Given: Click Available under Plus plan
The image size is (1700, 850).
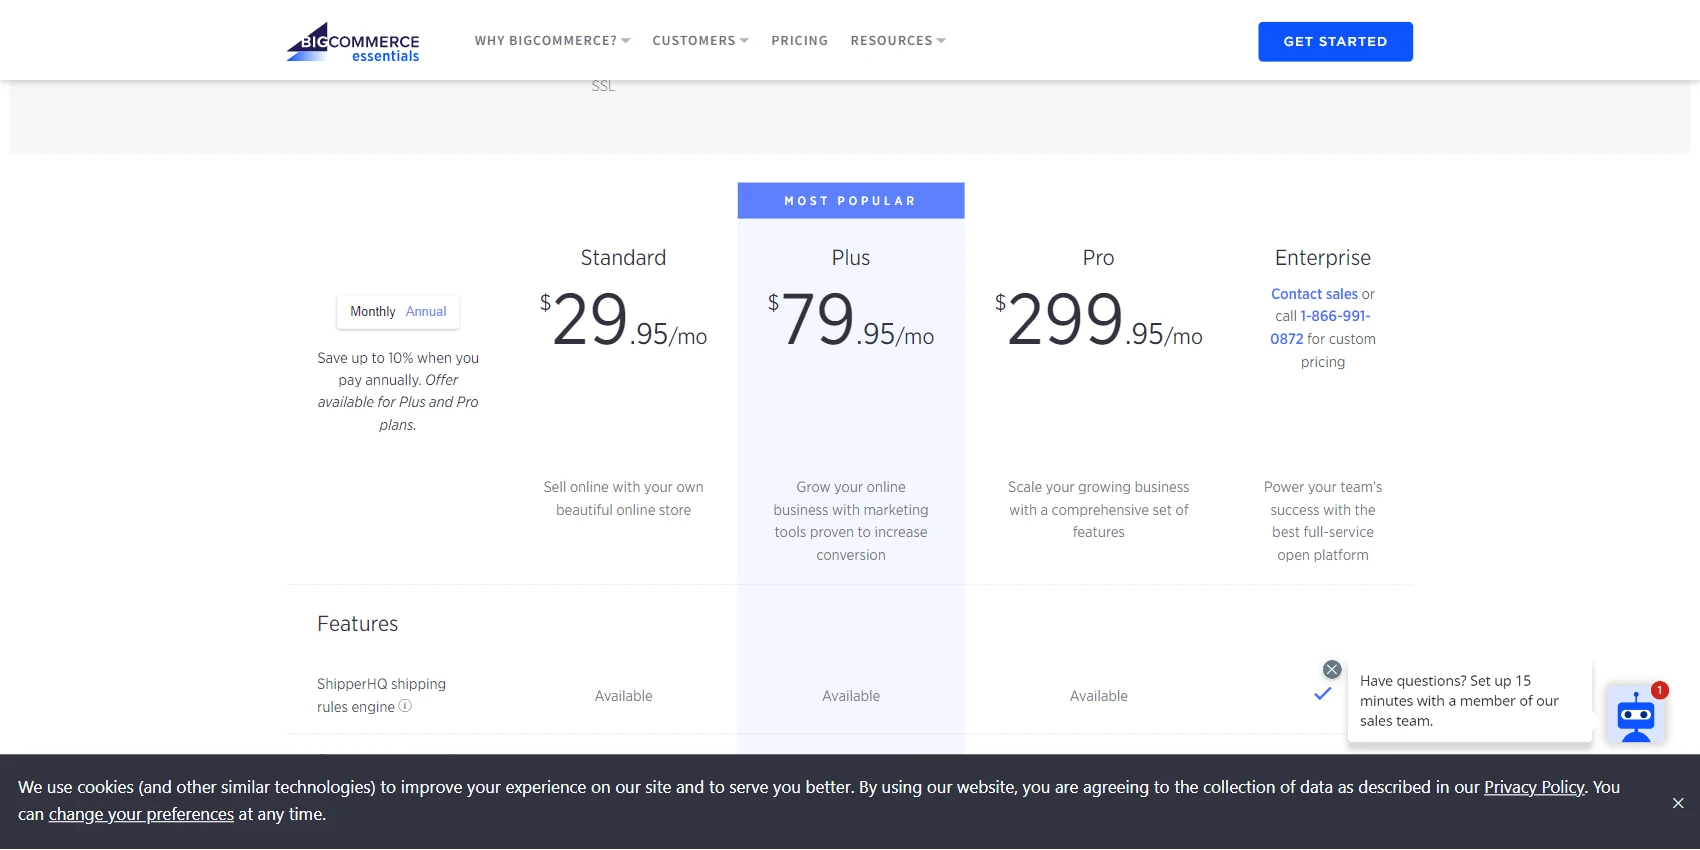Looking at the screenshot, I should click(x=851, y=696).
